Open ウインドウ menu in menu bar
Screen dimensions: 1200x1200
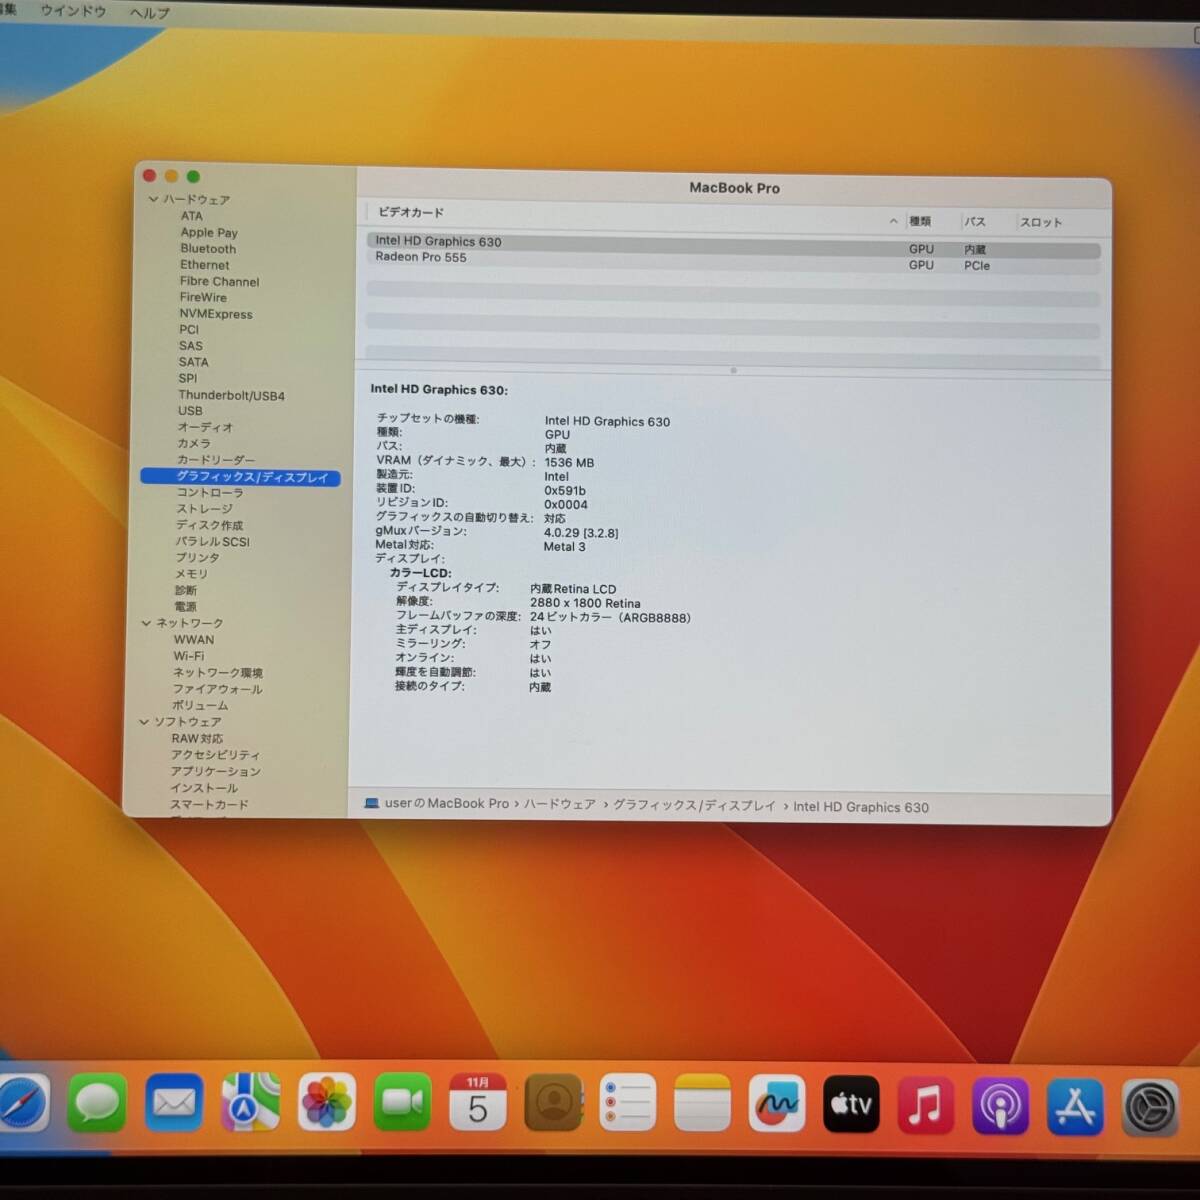coord(73,11)
